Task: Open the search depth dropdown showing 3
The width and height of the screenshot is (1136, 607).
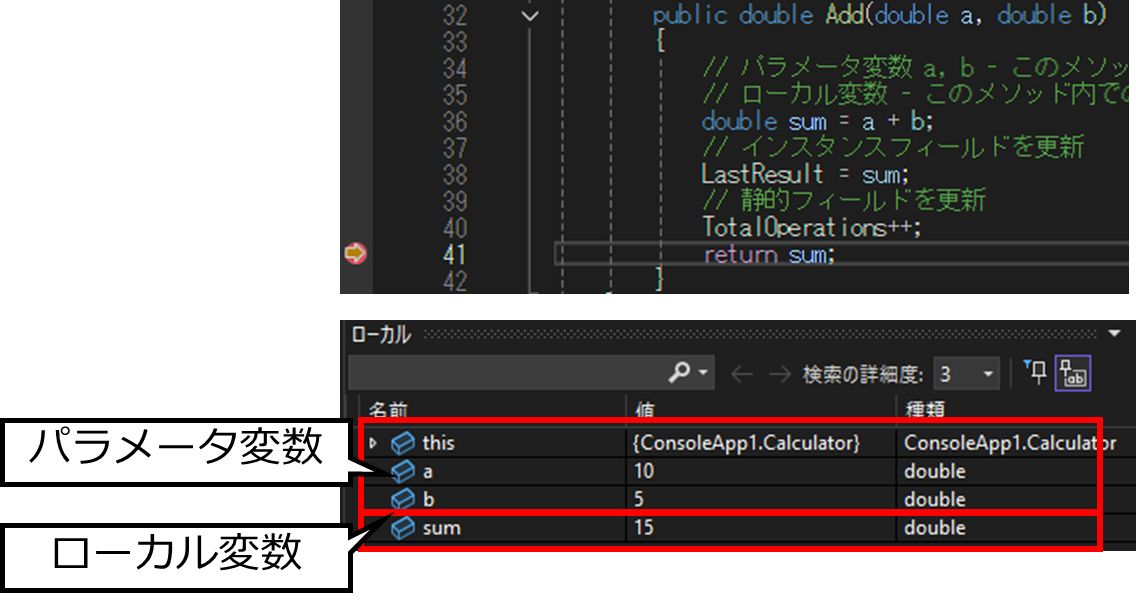Action: pyautogui.click(x=967, y=374)
